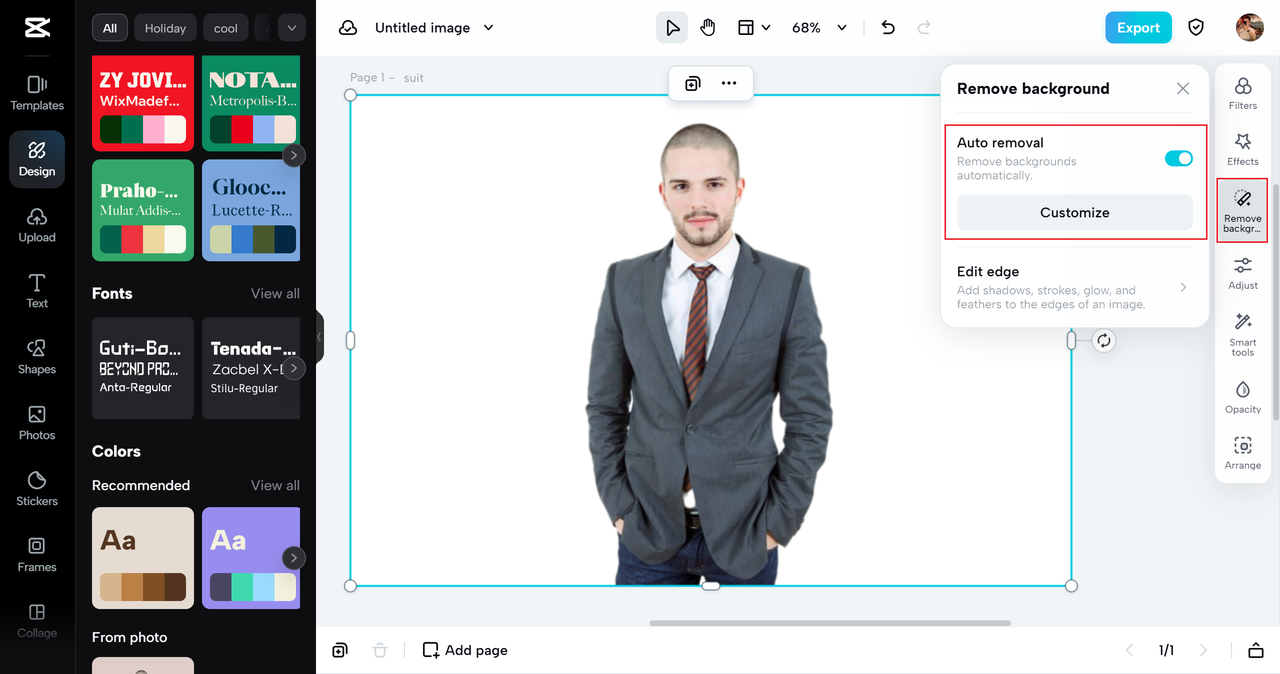Click the delete page trash icon
1280x674 pixels.
coord(380,650)
